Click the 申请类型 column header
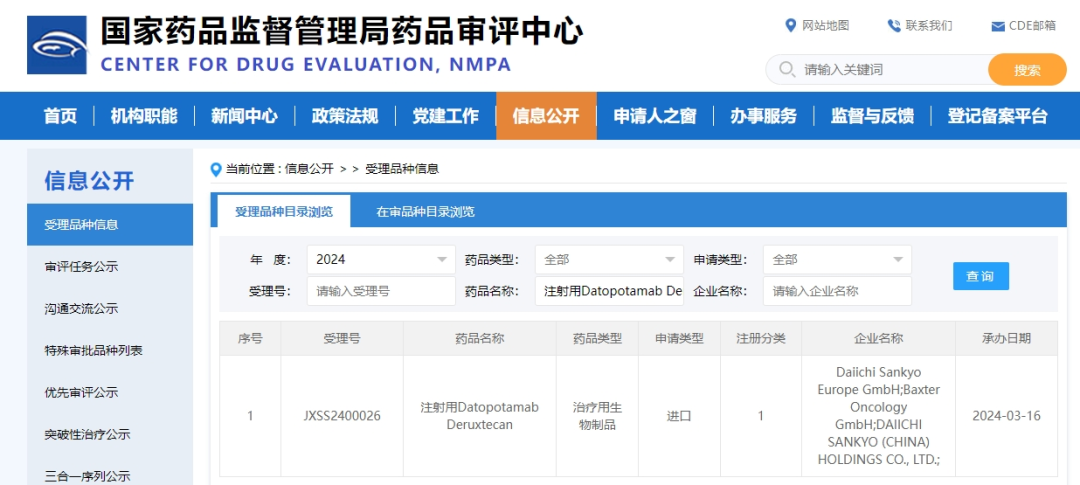 [679, 338]
